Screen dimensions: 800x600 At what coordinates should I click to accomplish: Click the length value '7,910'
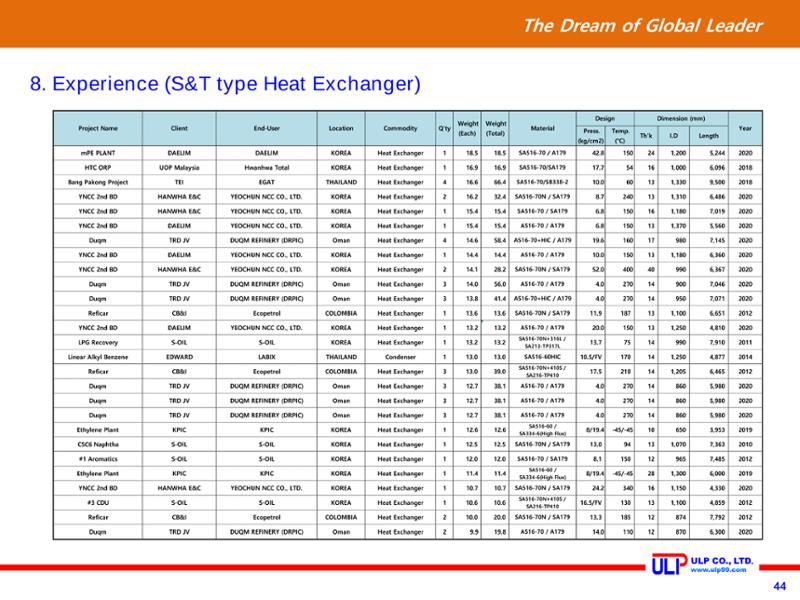[x=717, y=342]
